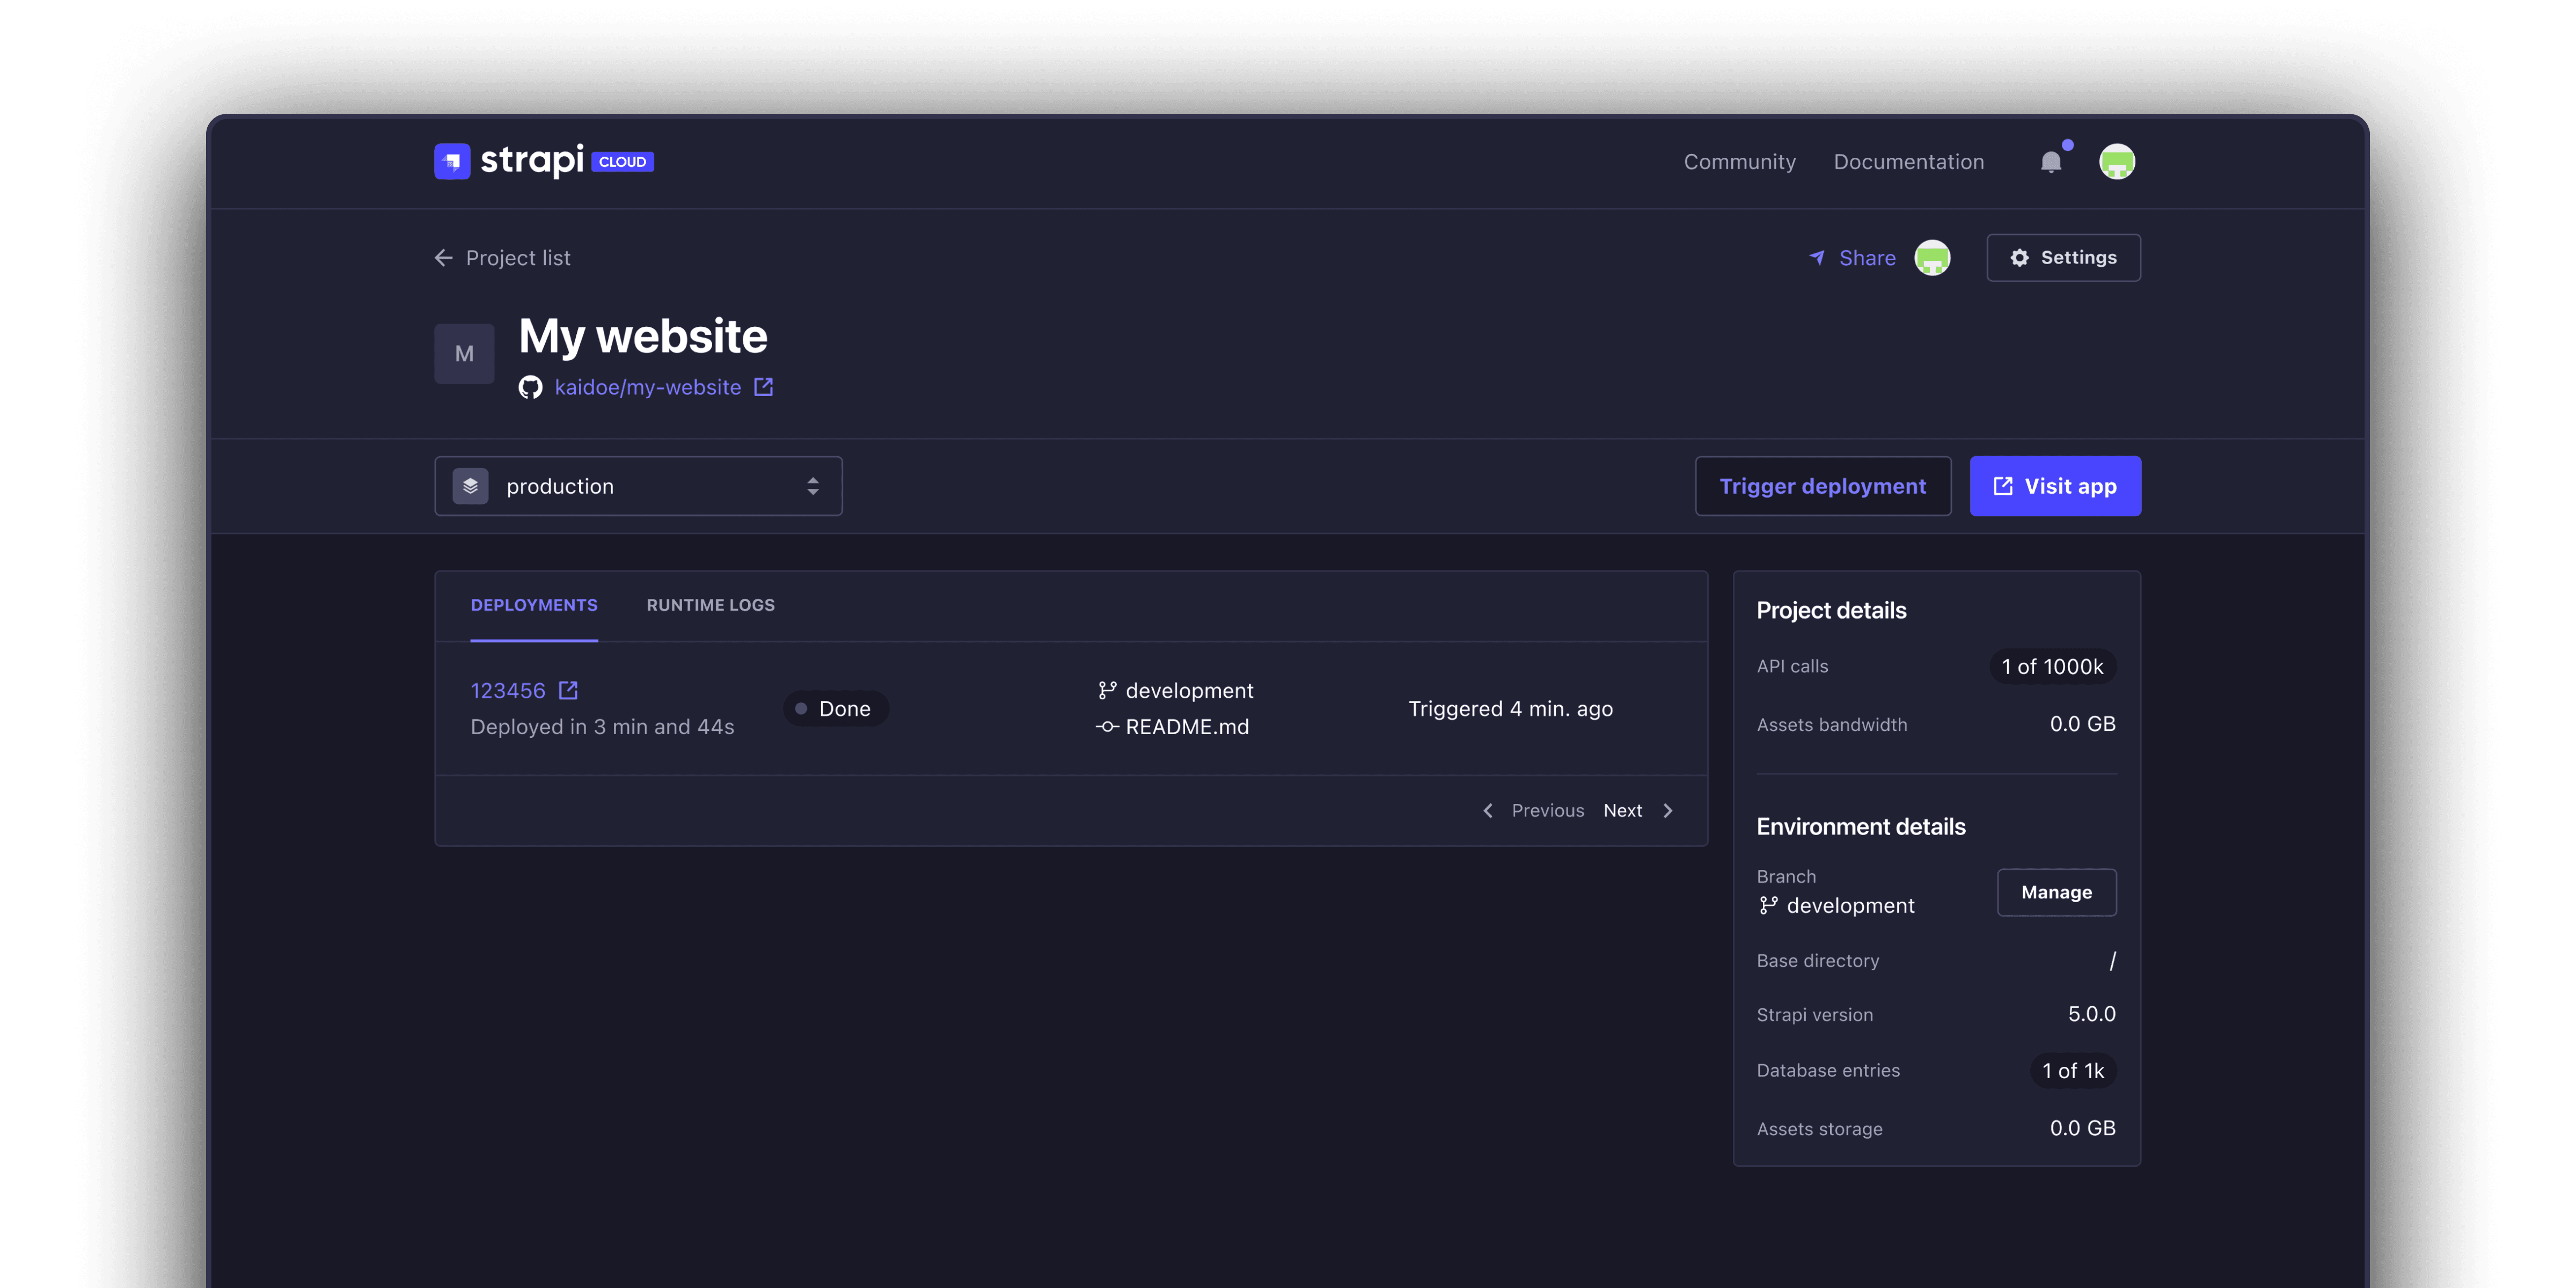2576x1288 pixels.
Task: Click branch icon beside development in deployment row
Action: click(x=1107, y=690)
